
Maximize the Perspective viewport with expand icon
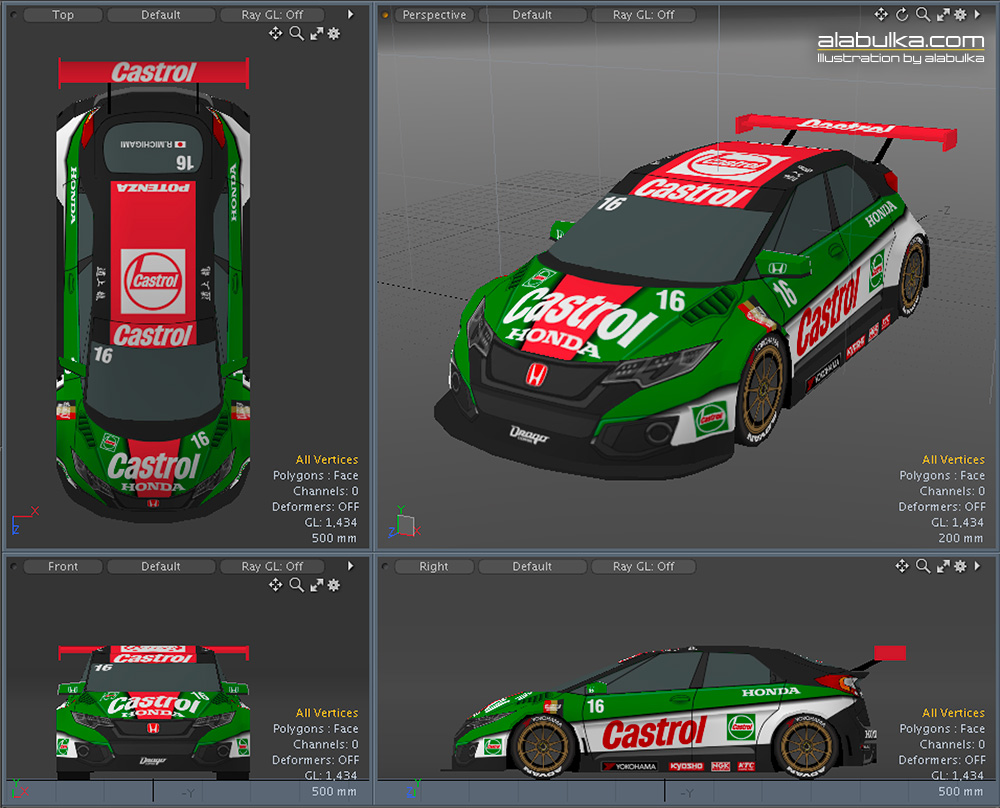click(x=943, y=15)
